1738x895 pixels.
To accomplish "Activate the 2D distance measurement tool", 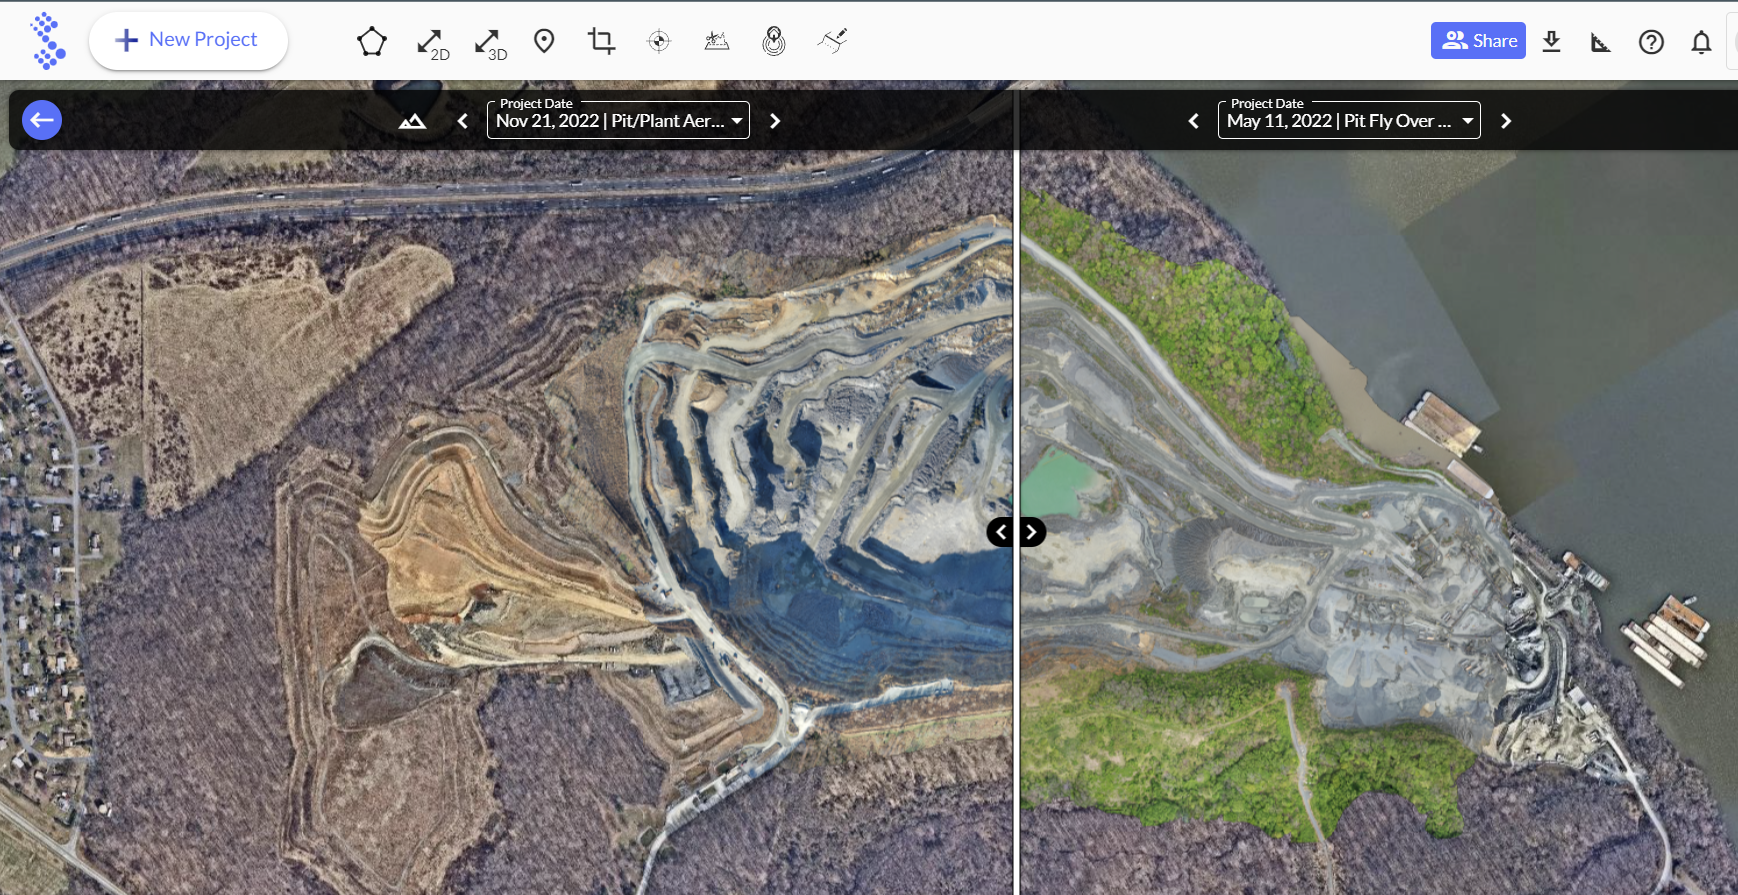I will [432, 43].
